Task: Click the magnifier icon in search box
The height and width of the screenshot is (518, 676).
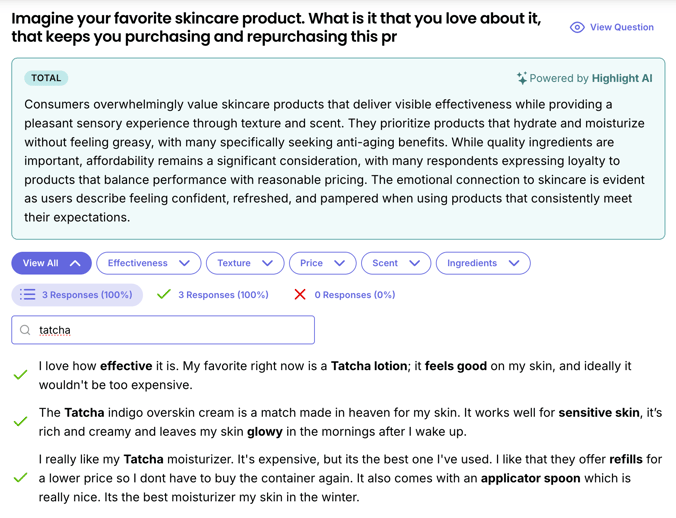Action: 26,330
